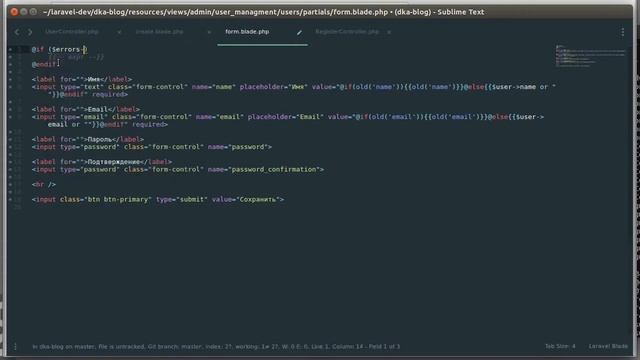This screenshot has height=360, width=640.
Task: Go to previous tab with left arrow
Action: click(x=17, y=32)
